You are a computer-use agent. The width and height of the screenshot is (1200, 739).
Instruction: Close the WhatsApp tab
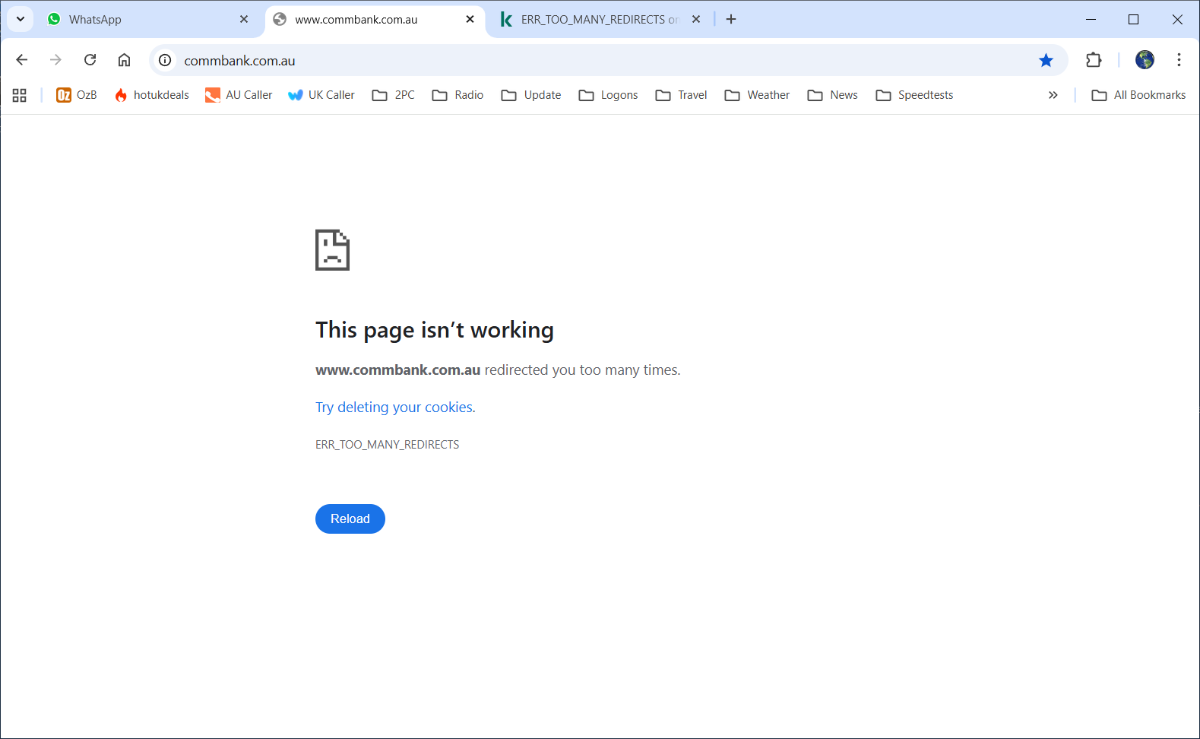[x=244, y=19]
